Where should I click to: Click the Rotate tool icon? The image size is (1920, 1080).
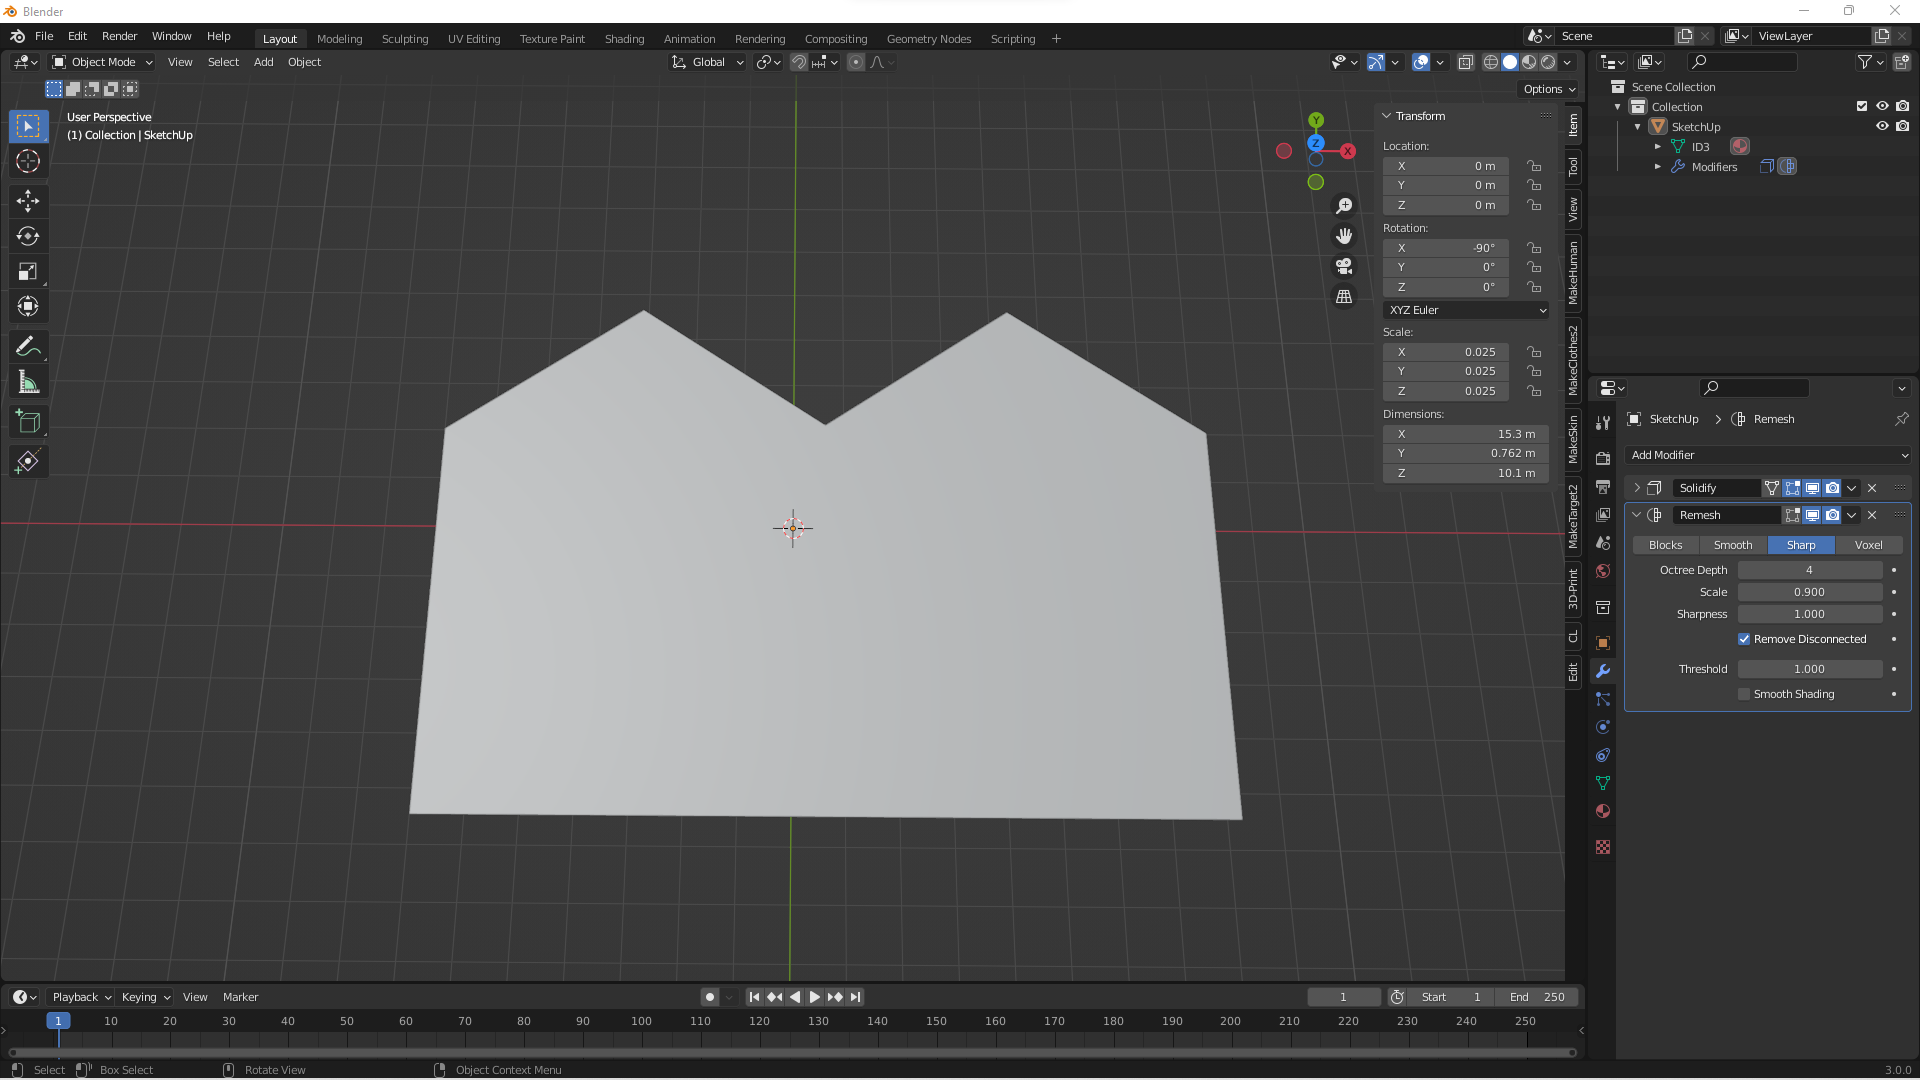[x=29, y=235]
